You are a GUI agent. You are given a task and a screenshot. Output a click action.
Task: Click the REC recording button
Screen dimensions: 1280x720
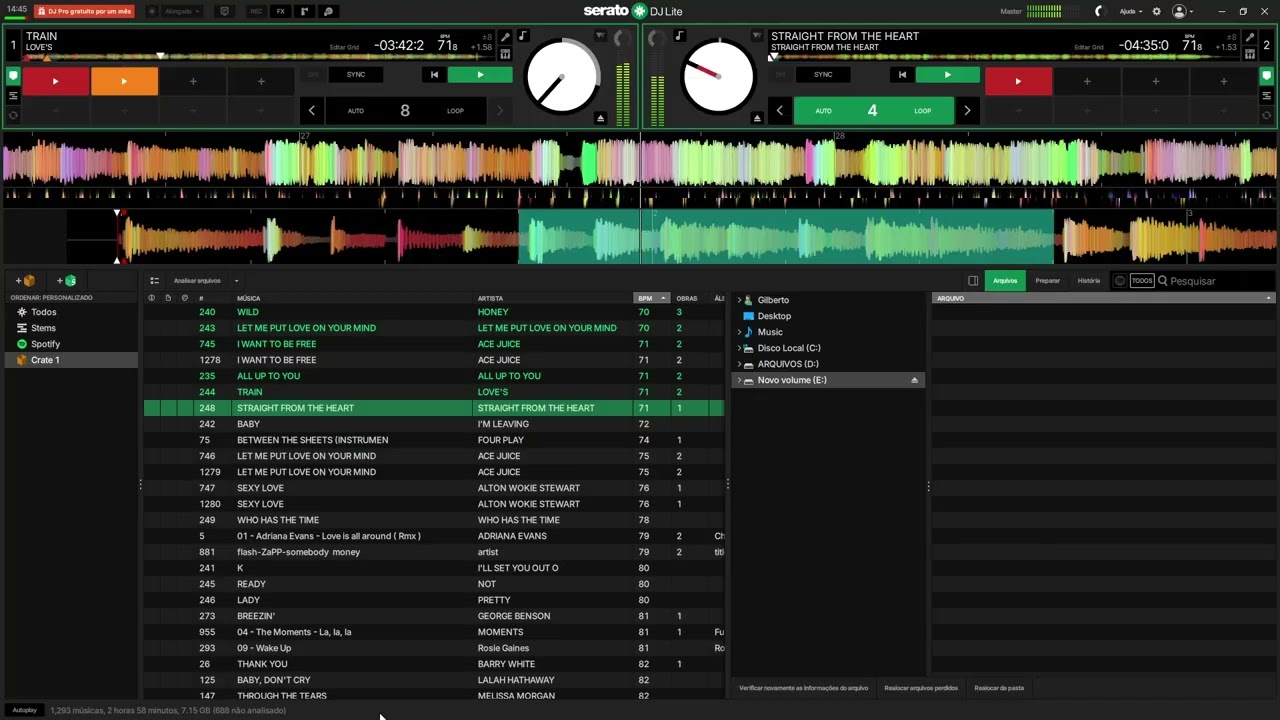pos(256,11)
